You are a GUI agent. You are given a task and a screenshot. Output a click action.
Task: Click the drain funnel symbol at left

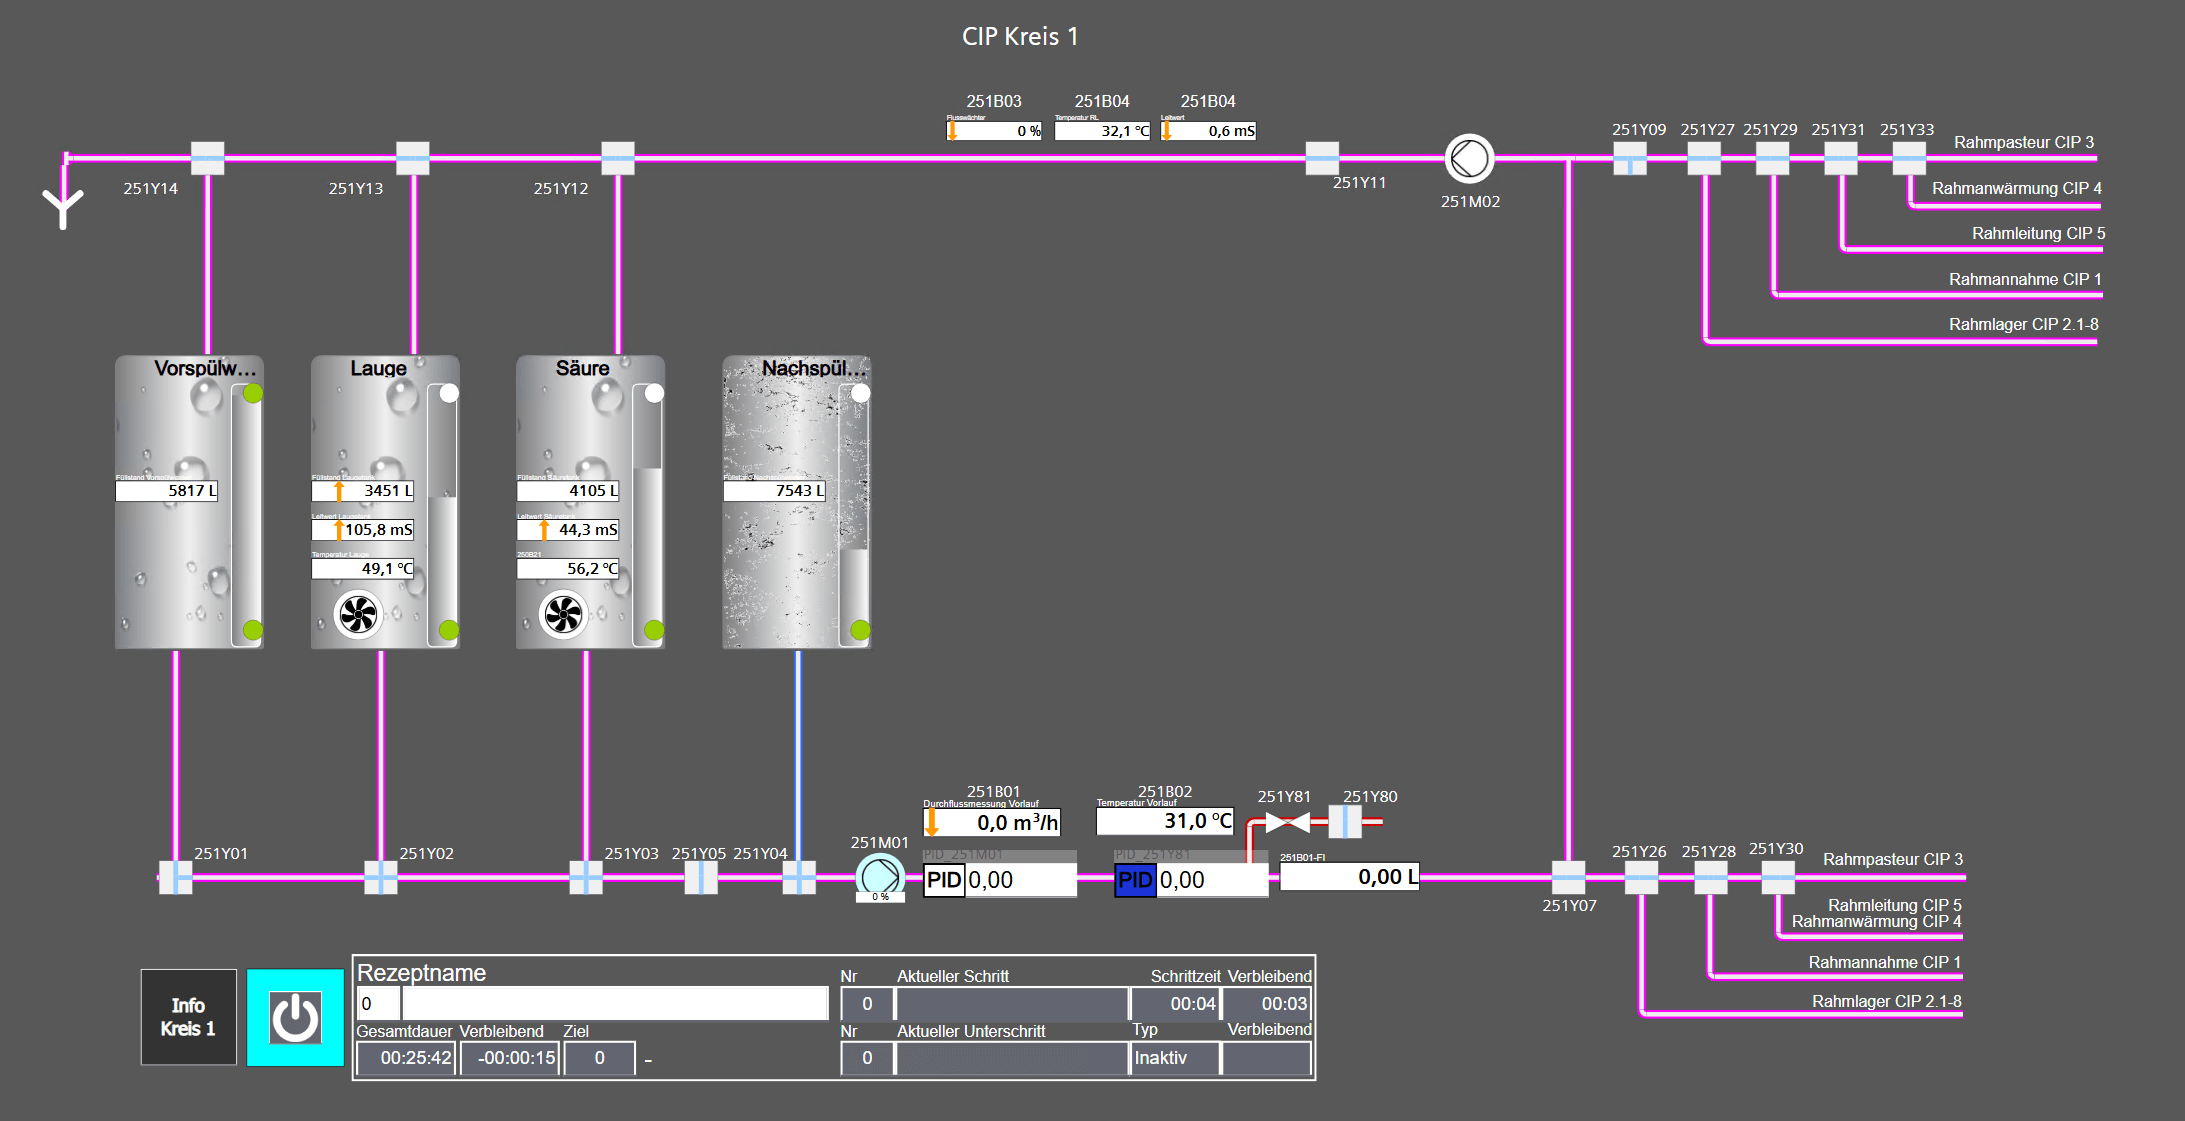pos(63,208)
